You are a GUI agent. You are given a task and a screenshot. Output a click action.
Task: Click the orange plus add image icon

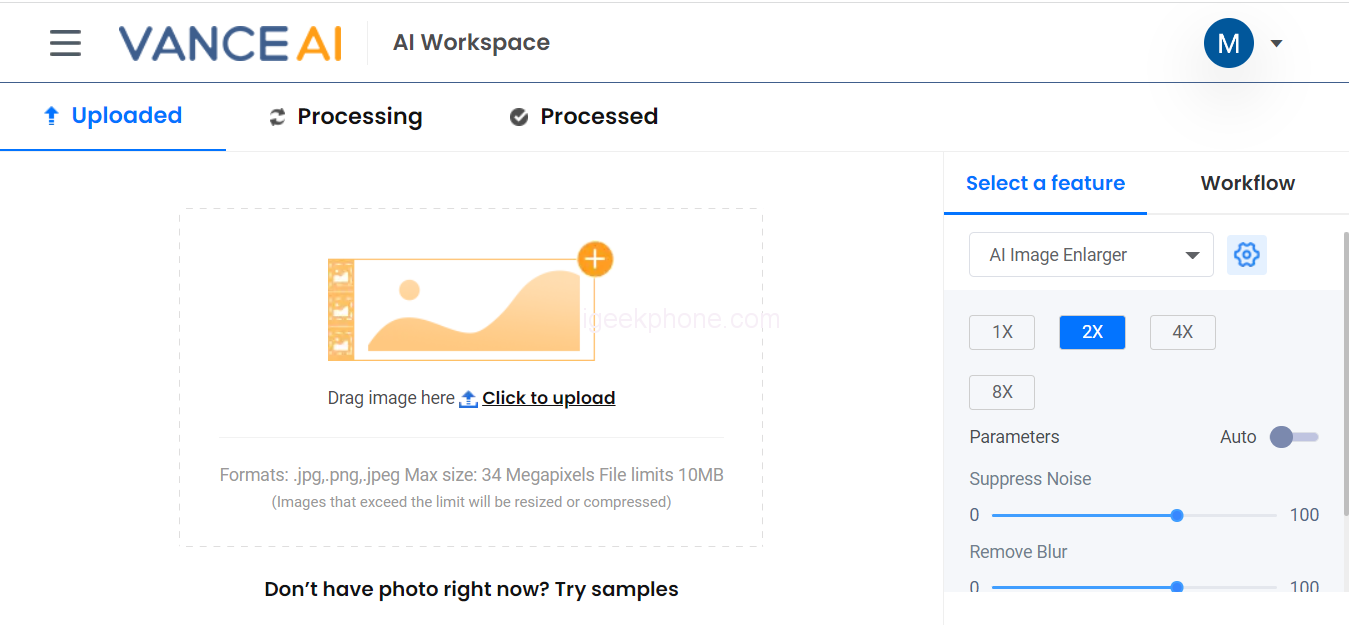(x=595, y=260)
